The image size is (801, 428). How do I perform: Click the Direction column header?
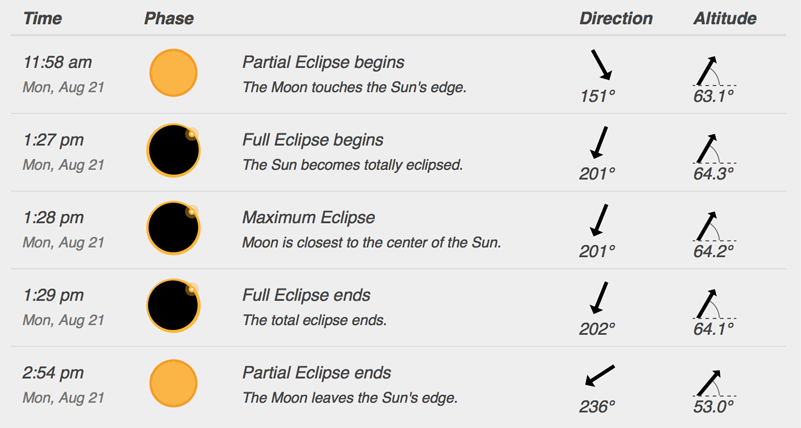616,18
